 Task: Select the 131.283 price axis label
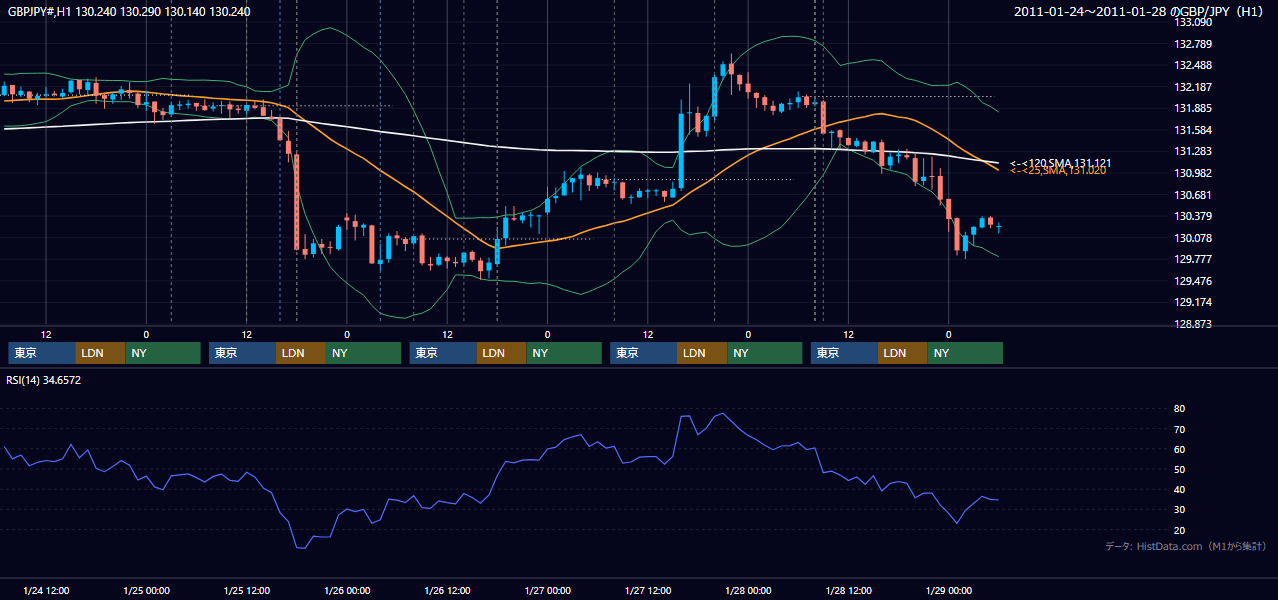pyautogui.click(x=1194, y=151)
